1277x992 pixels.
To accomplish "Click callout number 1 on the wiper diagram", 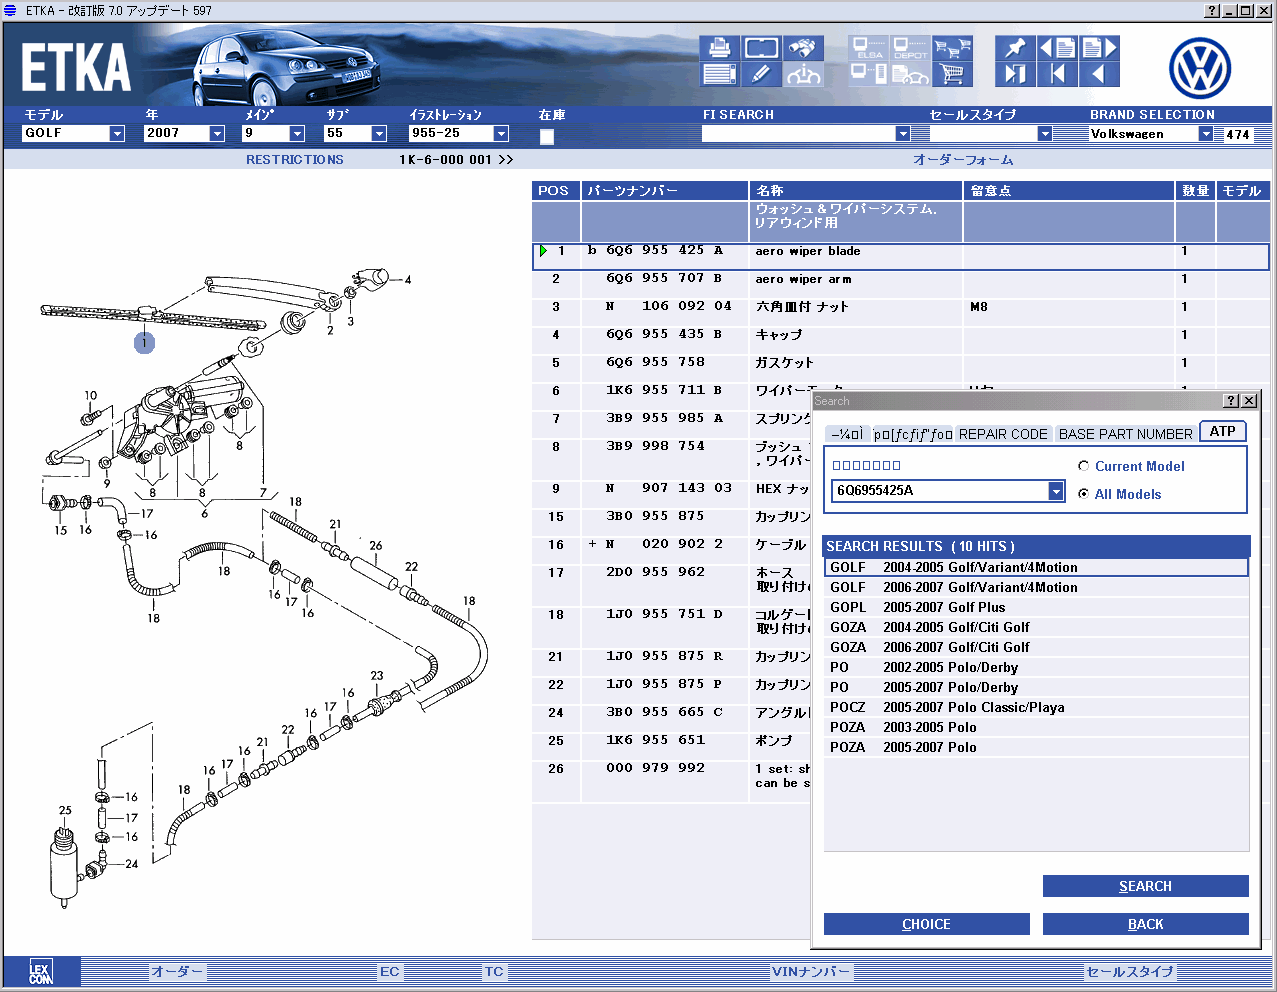I will [x=144, y=343].
